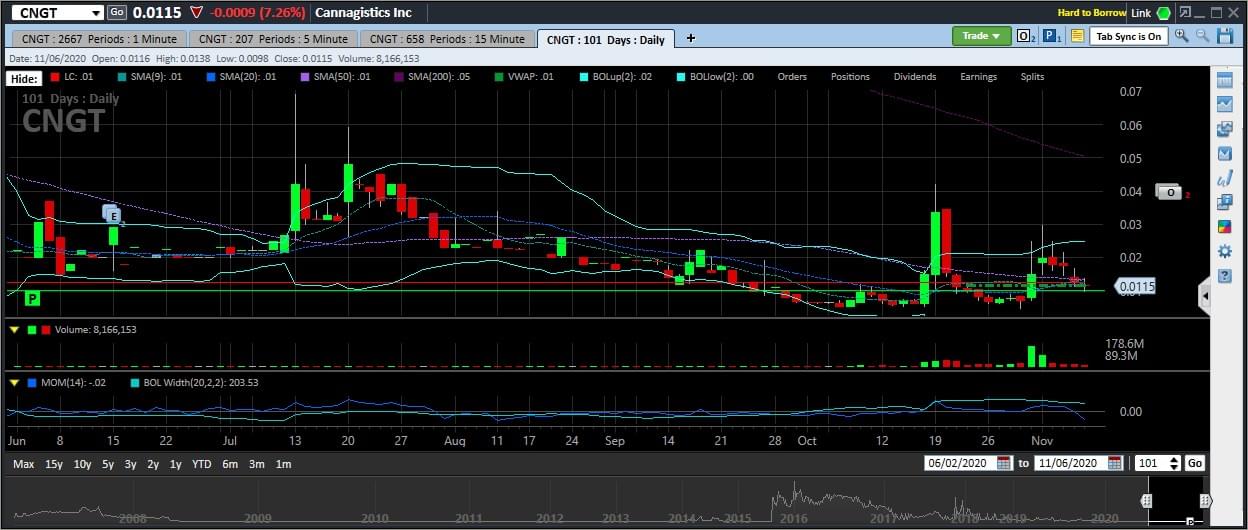Click the green P position marker on chart
This screenshot has height=530, width=1248.
32,298
